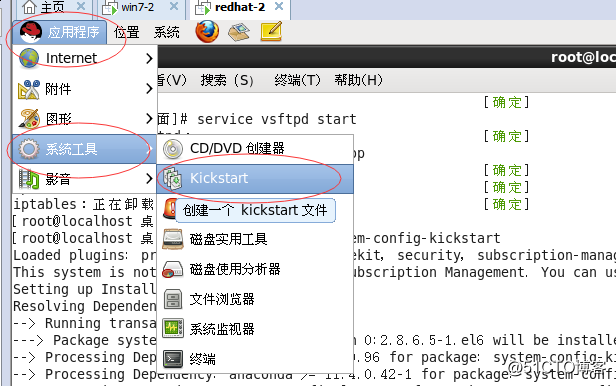The image size is (616, 386).
Task: Open terminal 搜索(S) search menu
Action: (x=227, y=80)
